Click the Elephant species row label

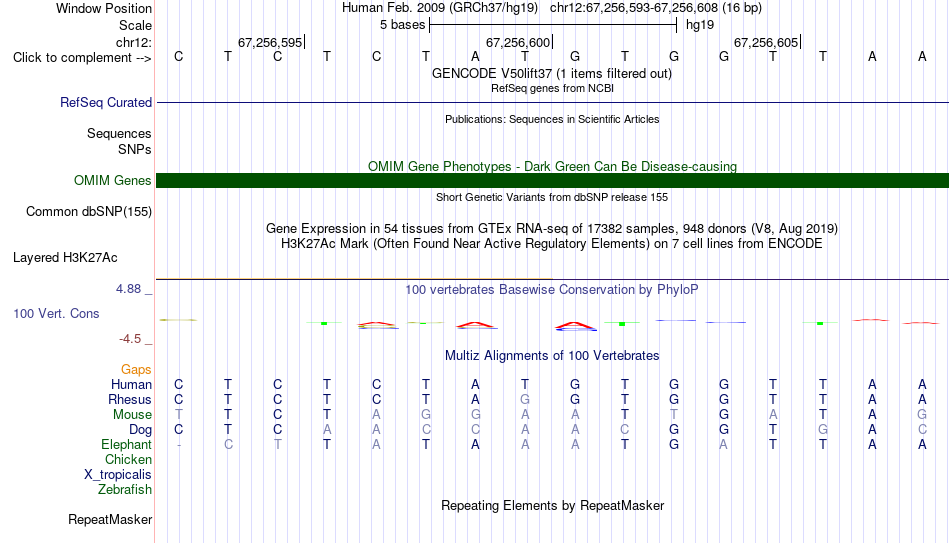(x=126, y=444)
